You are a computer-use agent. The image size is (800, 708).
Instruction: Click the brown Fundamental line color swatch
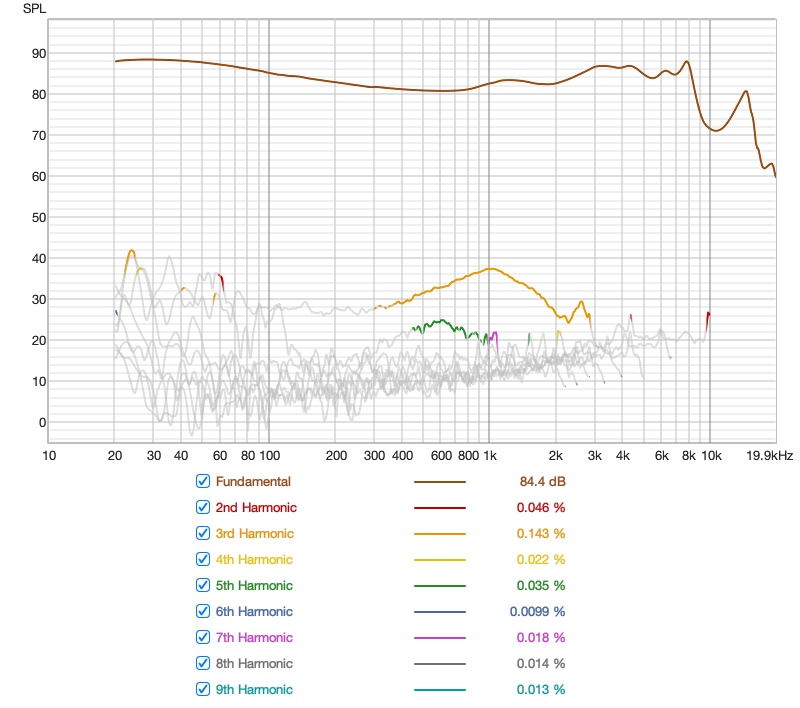440,482
